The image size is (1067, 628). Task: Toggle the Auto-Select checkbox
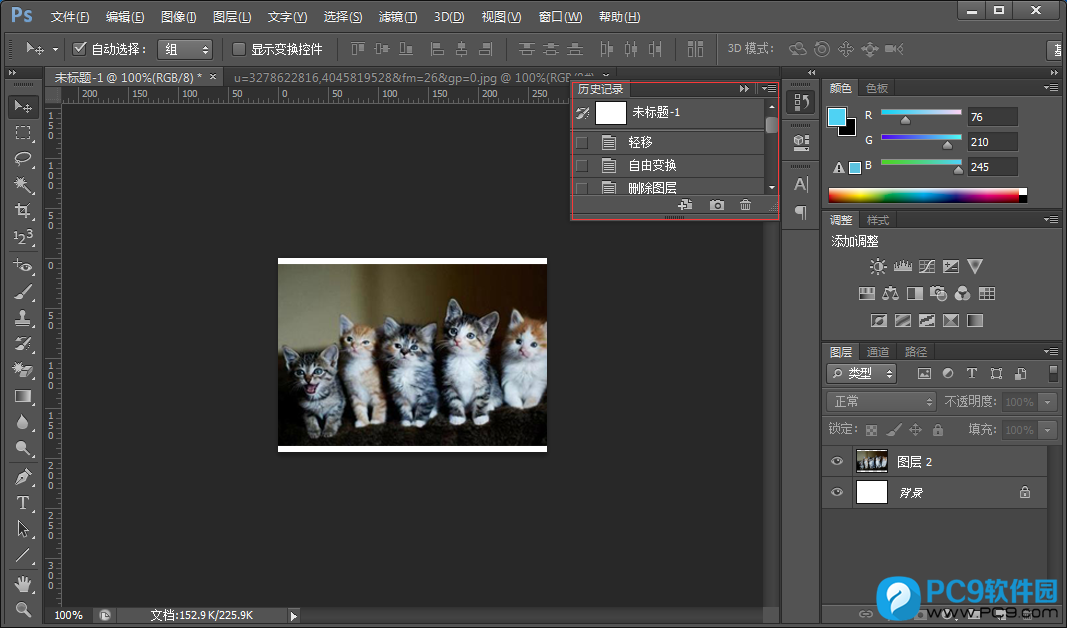tap(80, 48)
